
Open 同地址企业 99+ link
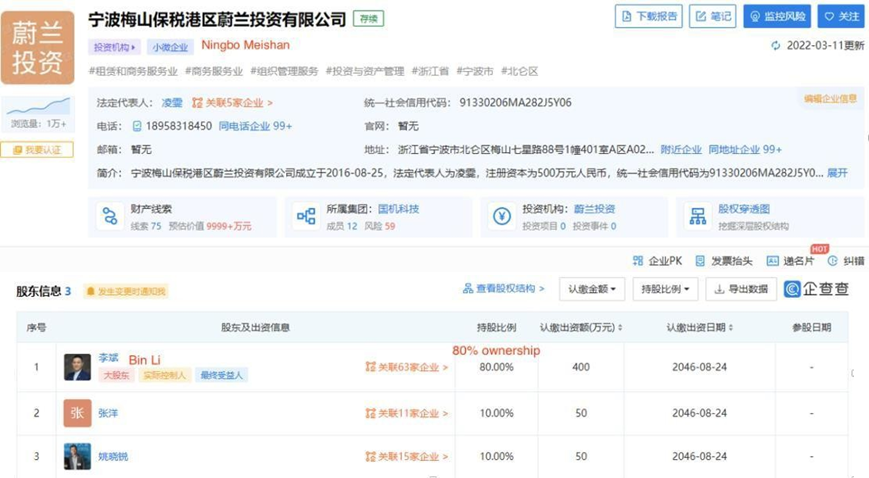[745, 149]
